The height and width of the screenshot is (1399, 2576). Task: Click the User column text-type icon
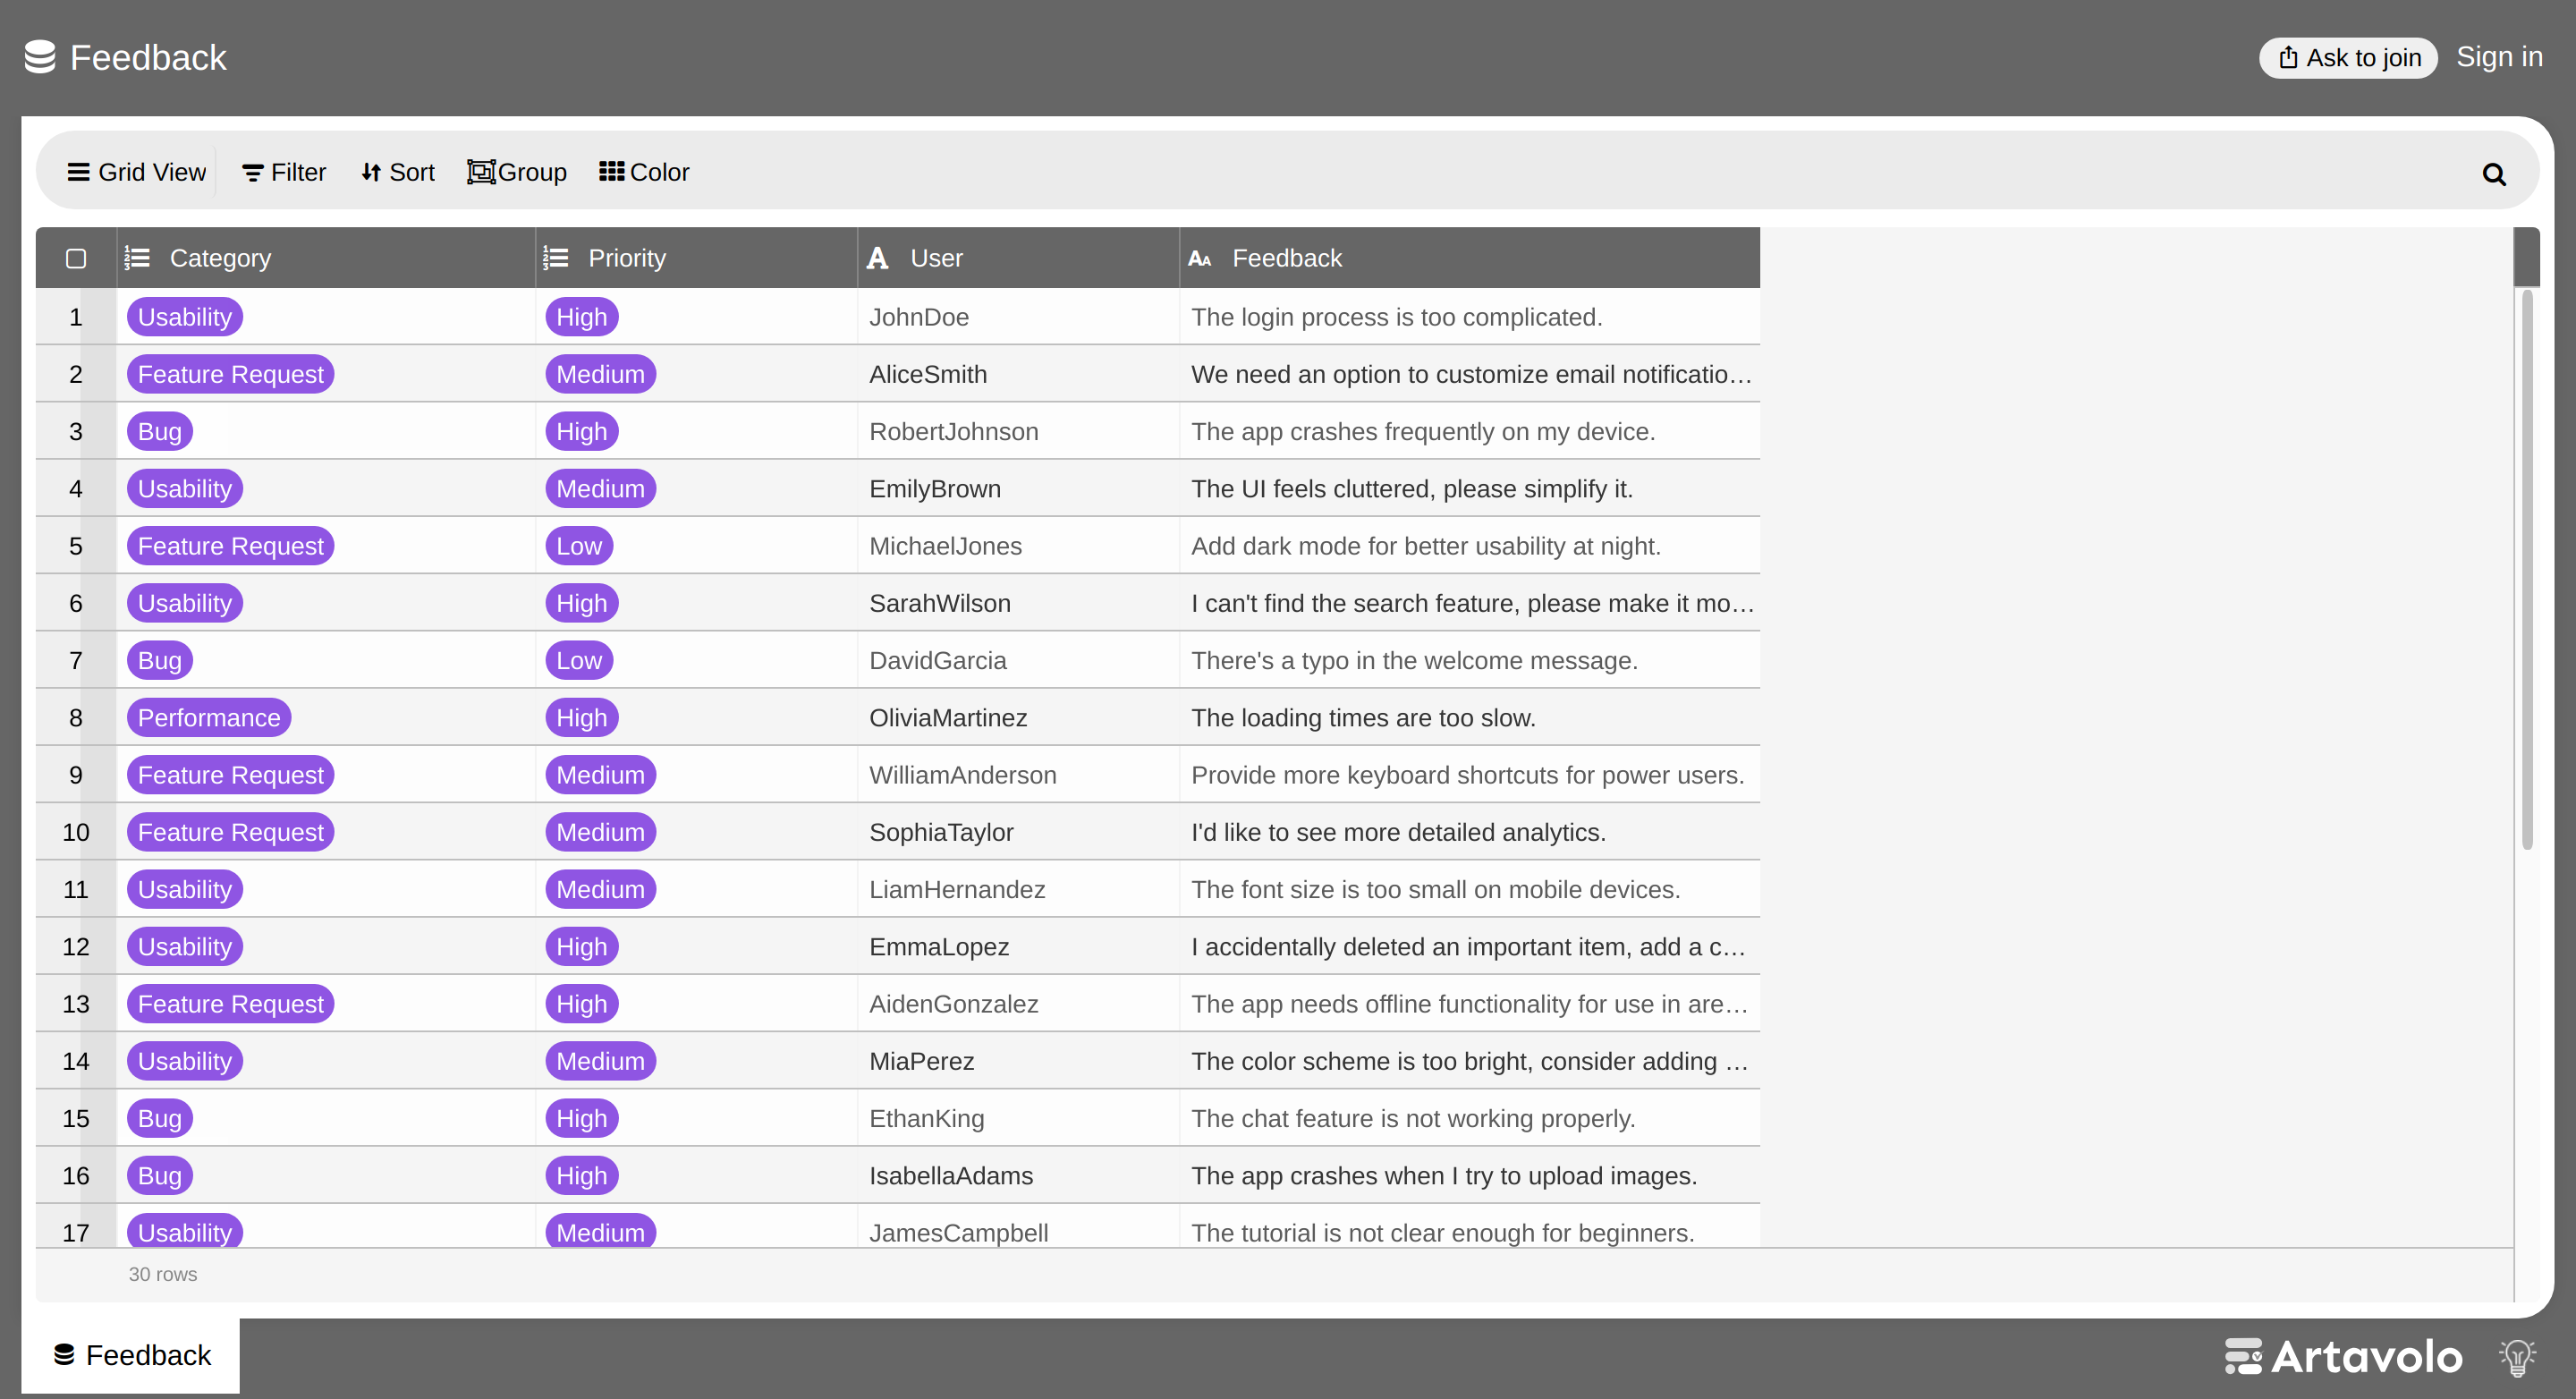(878, 258)
